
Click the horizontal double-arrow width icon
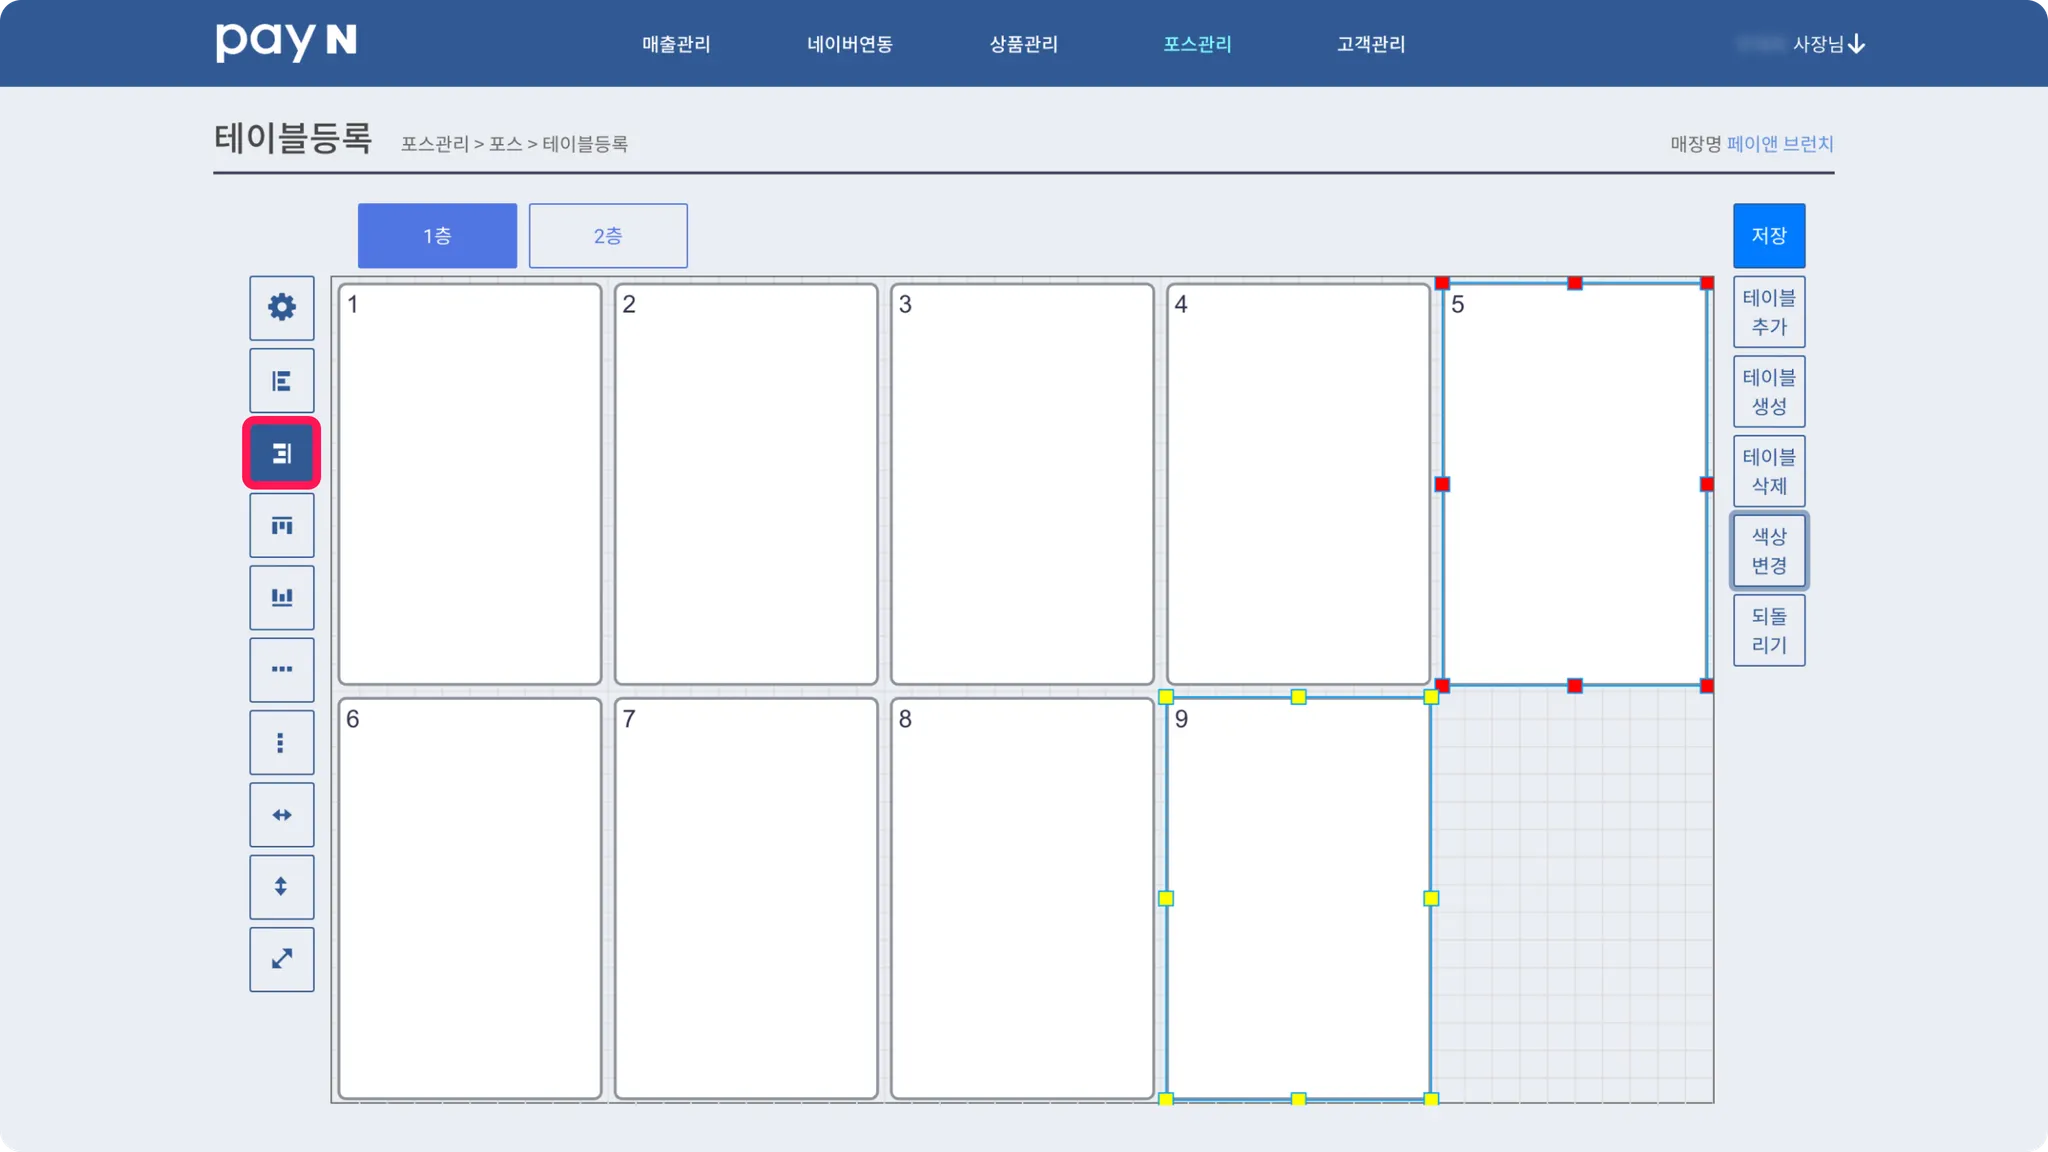pyautogui.click(x=281, y=815)
